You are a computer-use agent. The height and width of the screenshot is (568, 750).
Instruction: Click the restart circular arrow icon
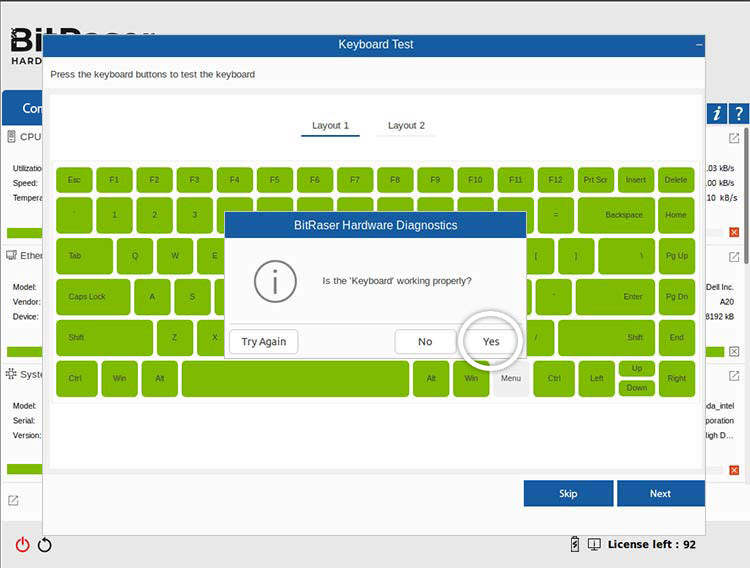click(x=44, y=545)
